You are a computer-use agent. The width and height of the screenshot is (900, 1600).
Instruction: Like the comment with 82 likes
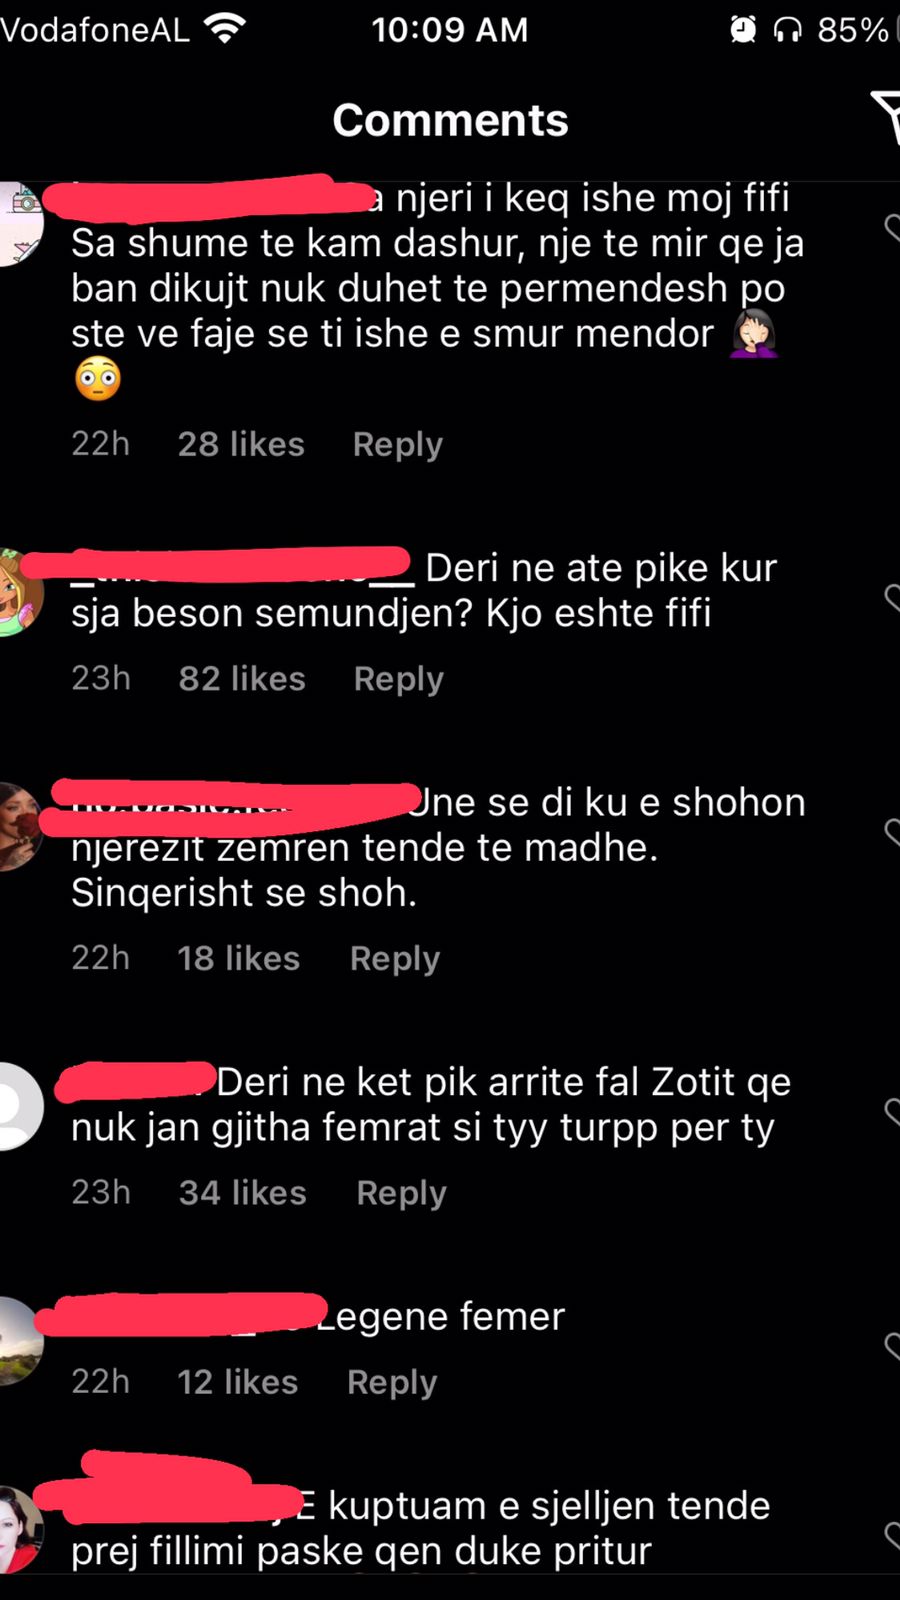(892, 598)
